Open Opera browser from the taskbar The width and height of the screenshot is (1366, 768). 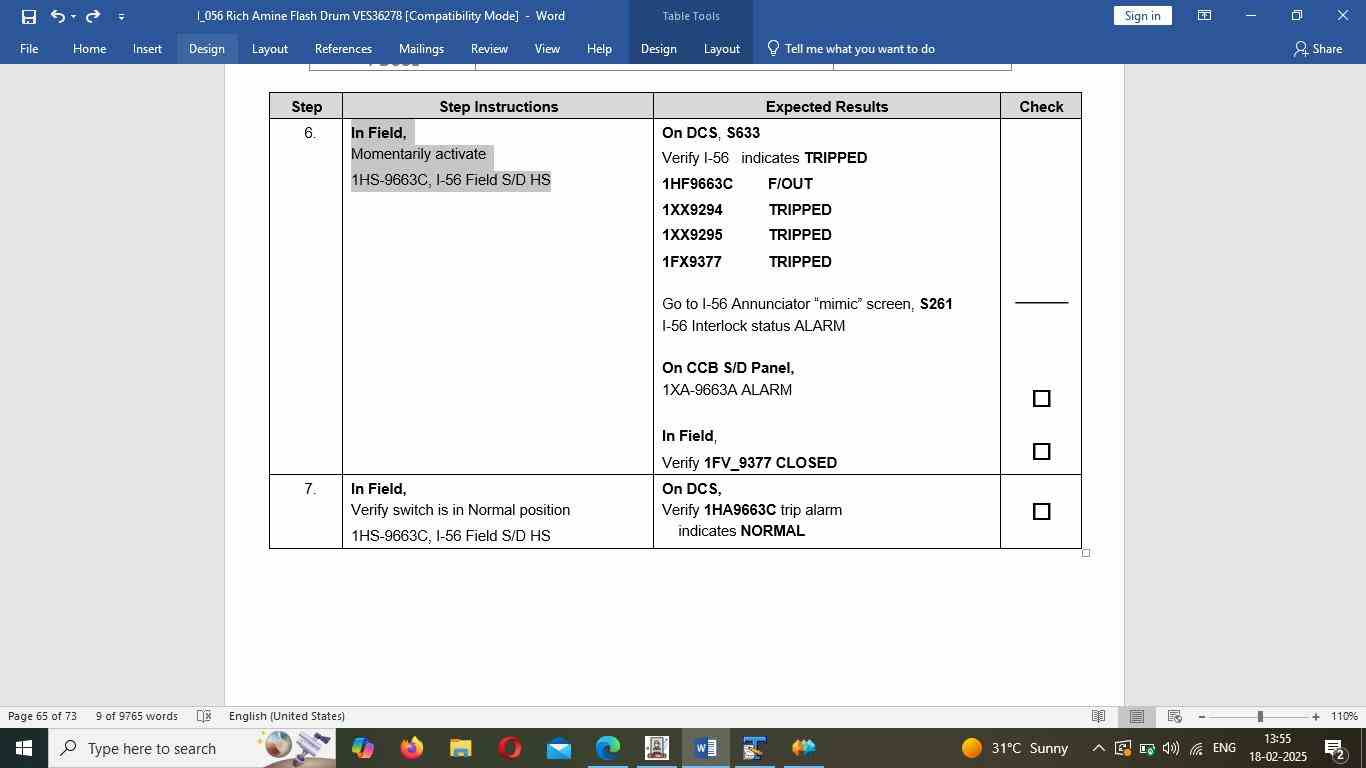510,748
